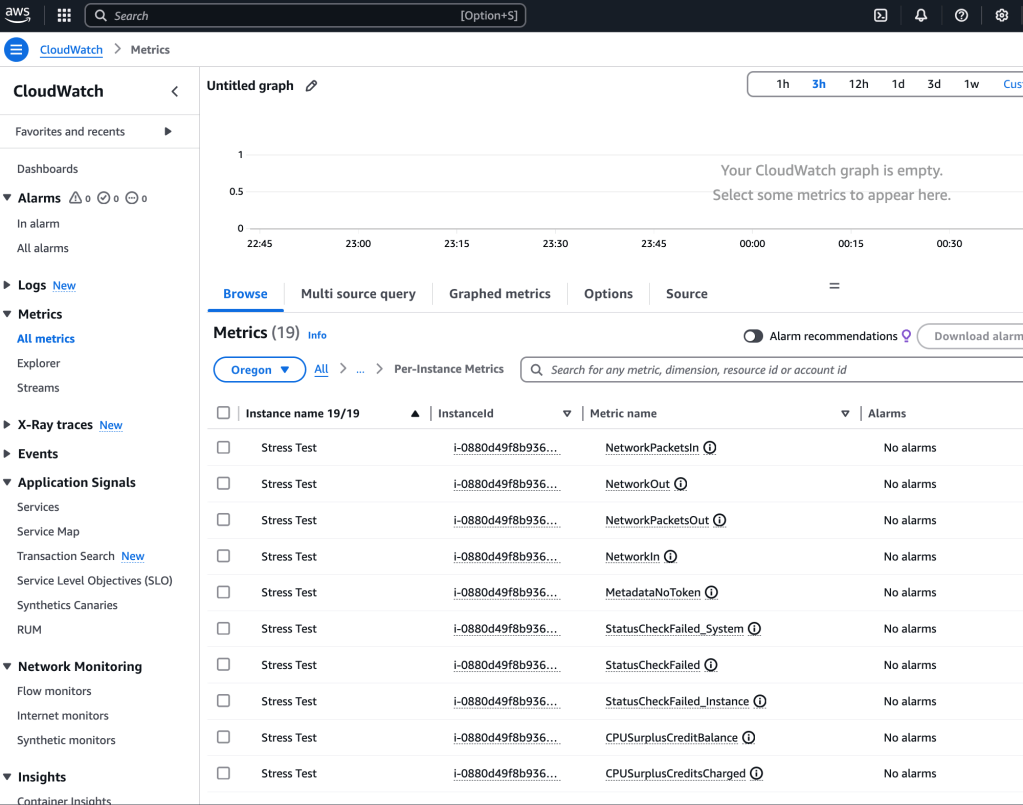Screen dimensions: 1023x805
Task: Open the notifications bell
Action: (x=921, y=15)
